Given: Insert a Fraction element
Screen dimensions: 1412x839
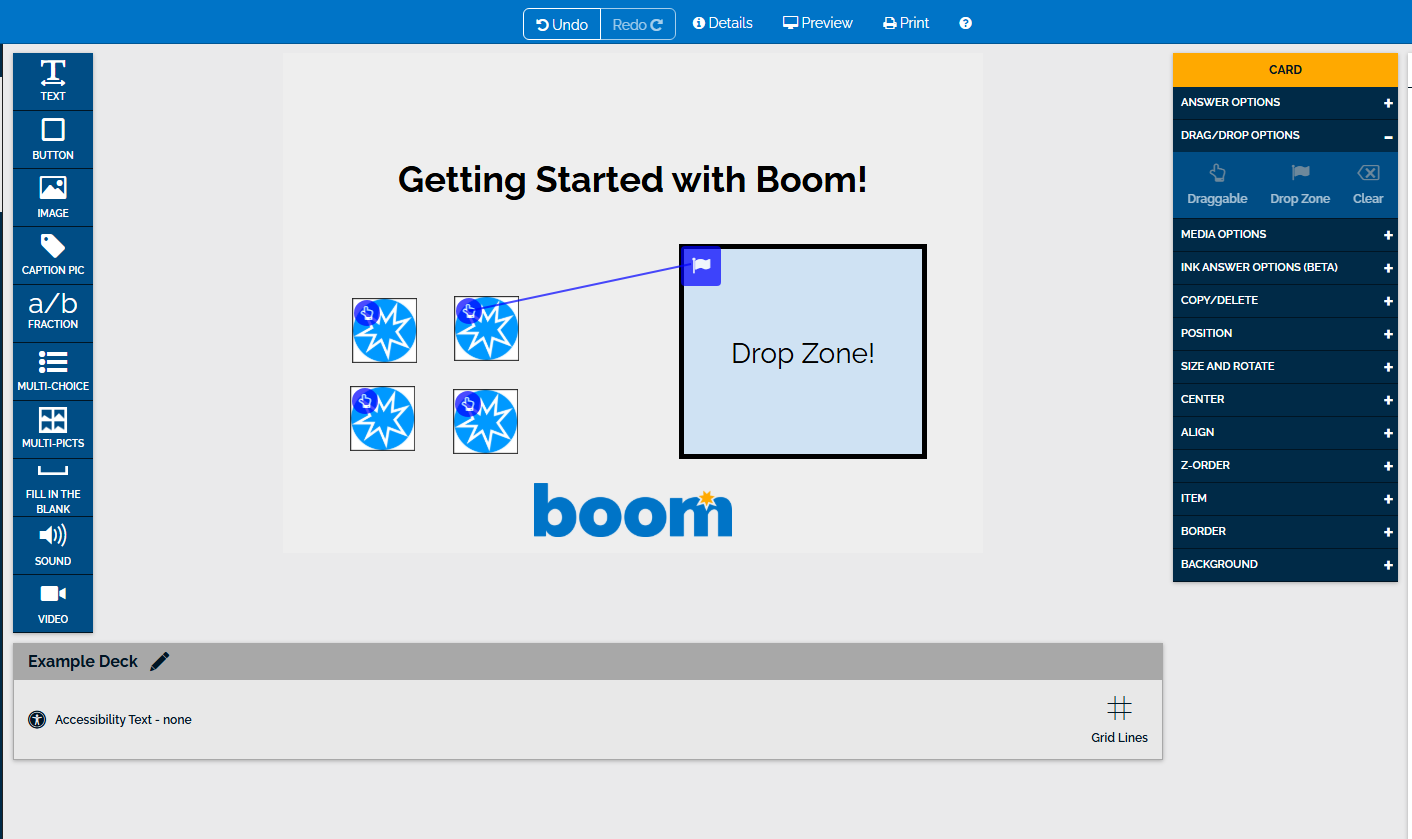Looking at the screenshot, I should tap(53, 313).
